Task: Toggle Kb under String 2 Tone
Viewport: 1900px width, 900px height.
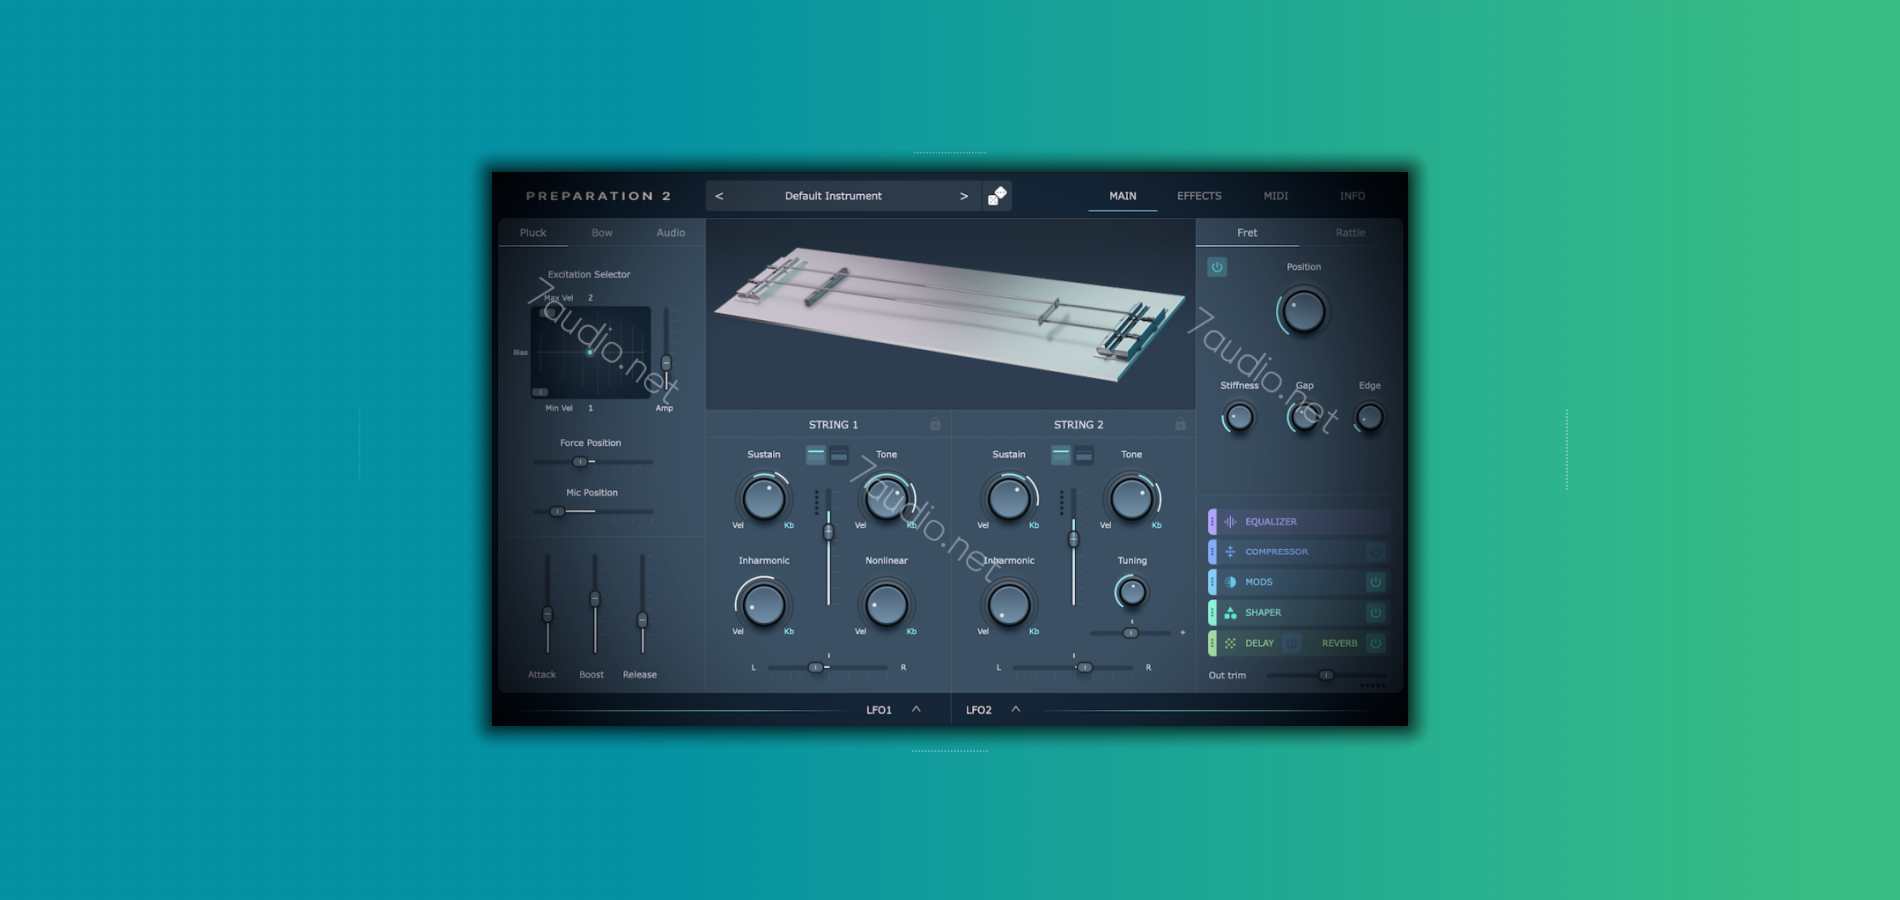Action: 1157,525
